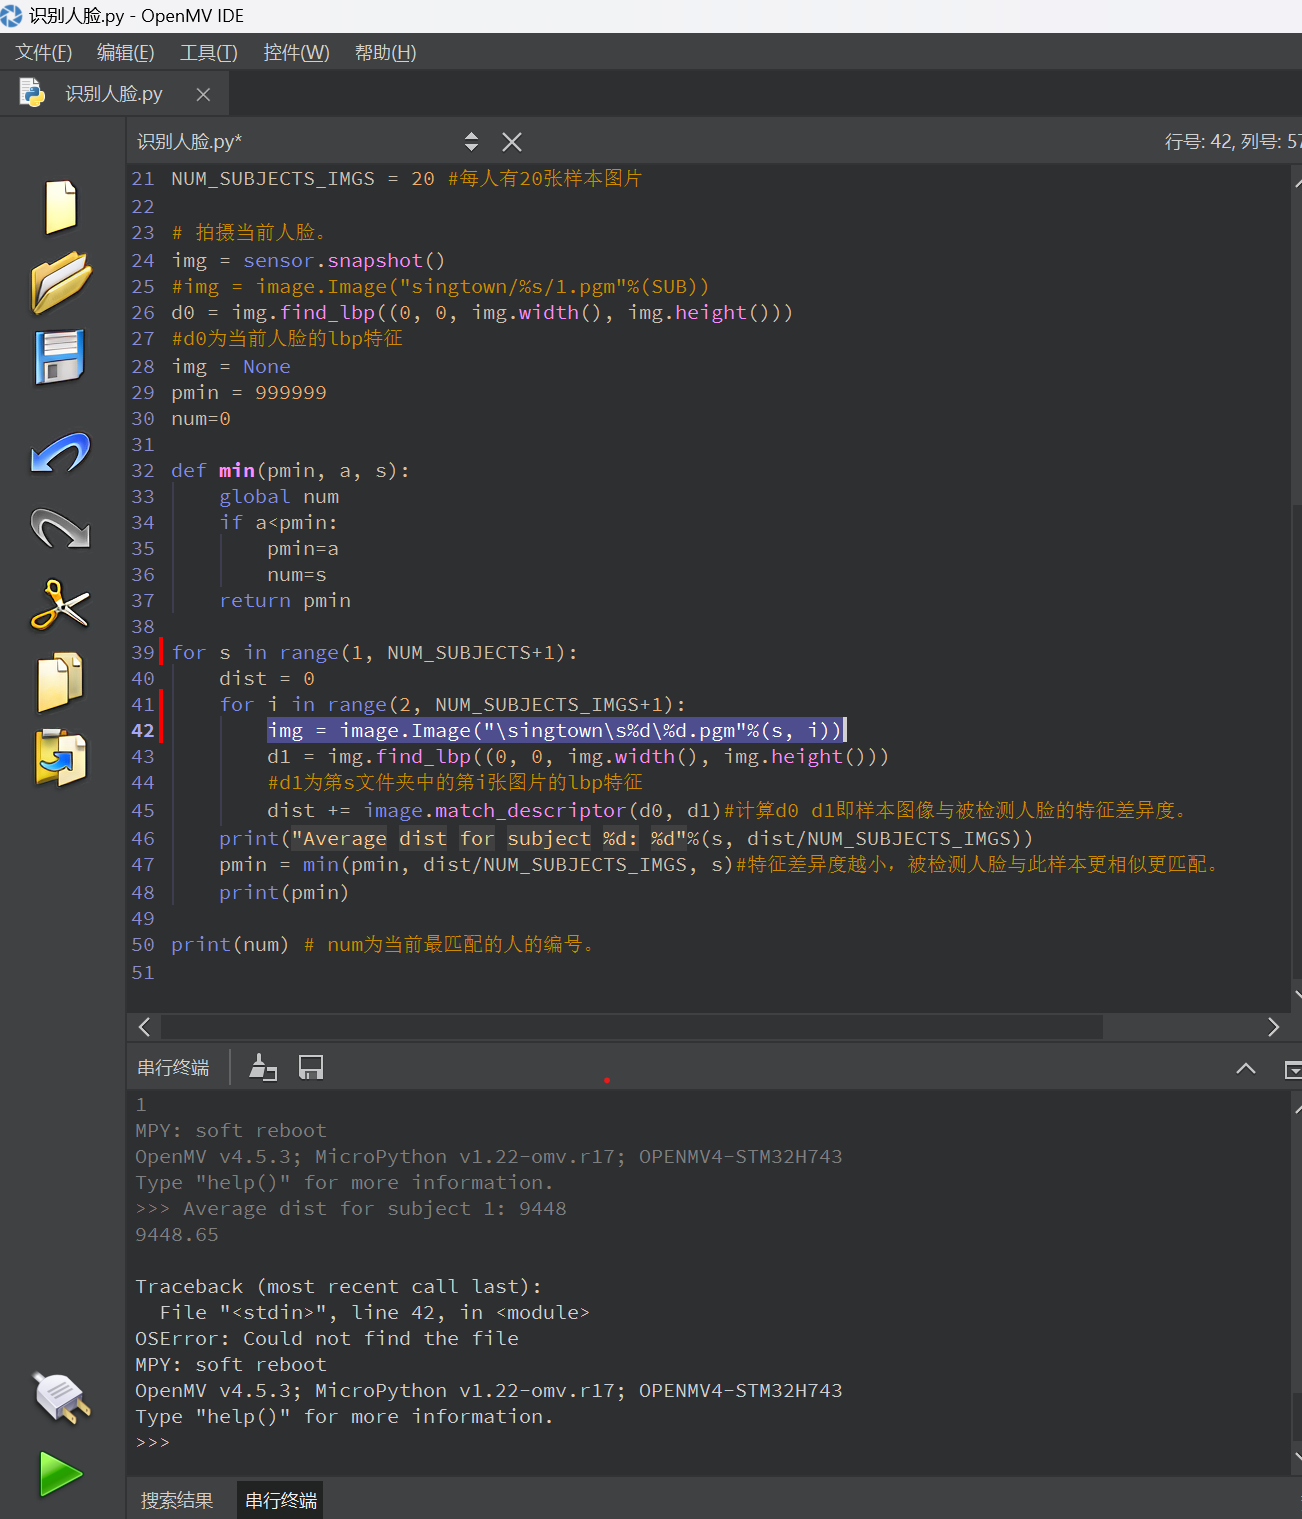The width and height of the screenshot is (1302, 1519).
Task: Click line number 42 in the gutter
Action: 143,730
